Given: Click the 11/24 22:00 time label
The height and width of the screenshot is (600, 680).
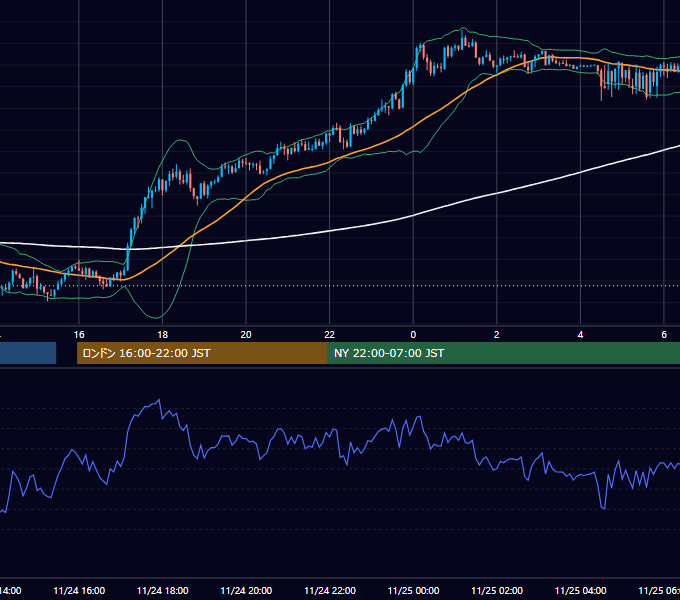Looking at the screenshot, I should pyautogui.click(x=330, y=590).
